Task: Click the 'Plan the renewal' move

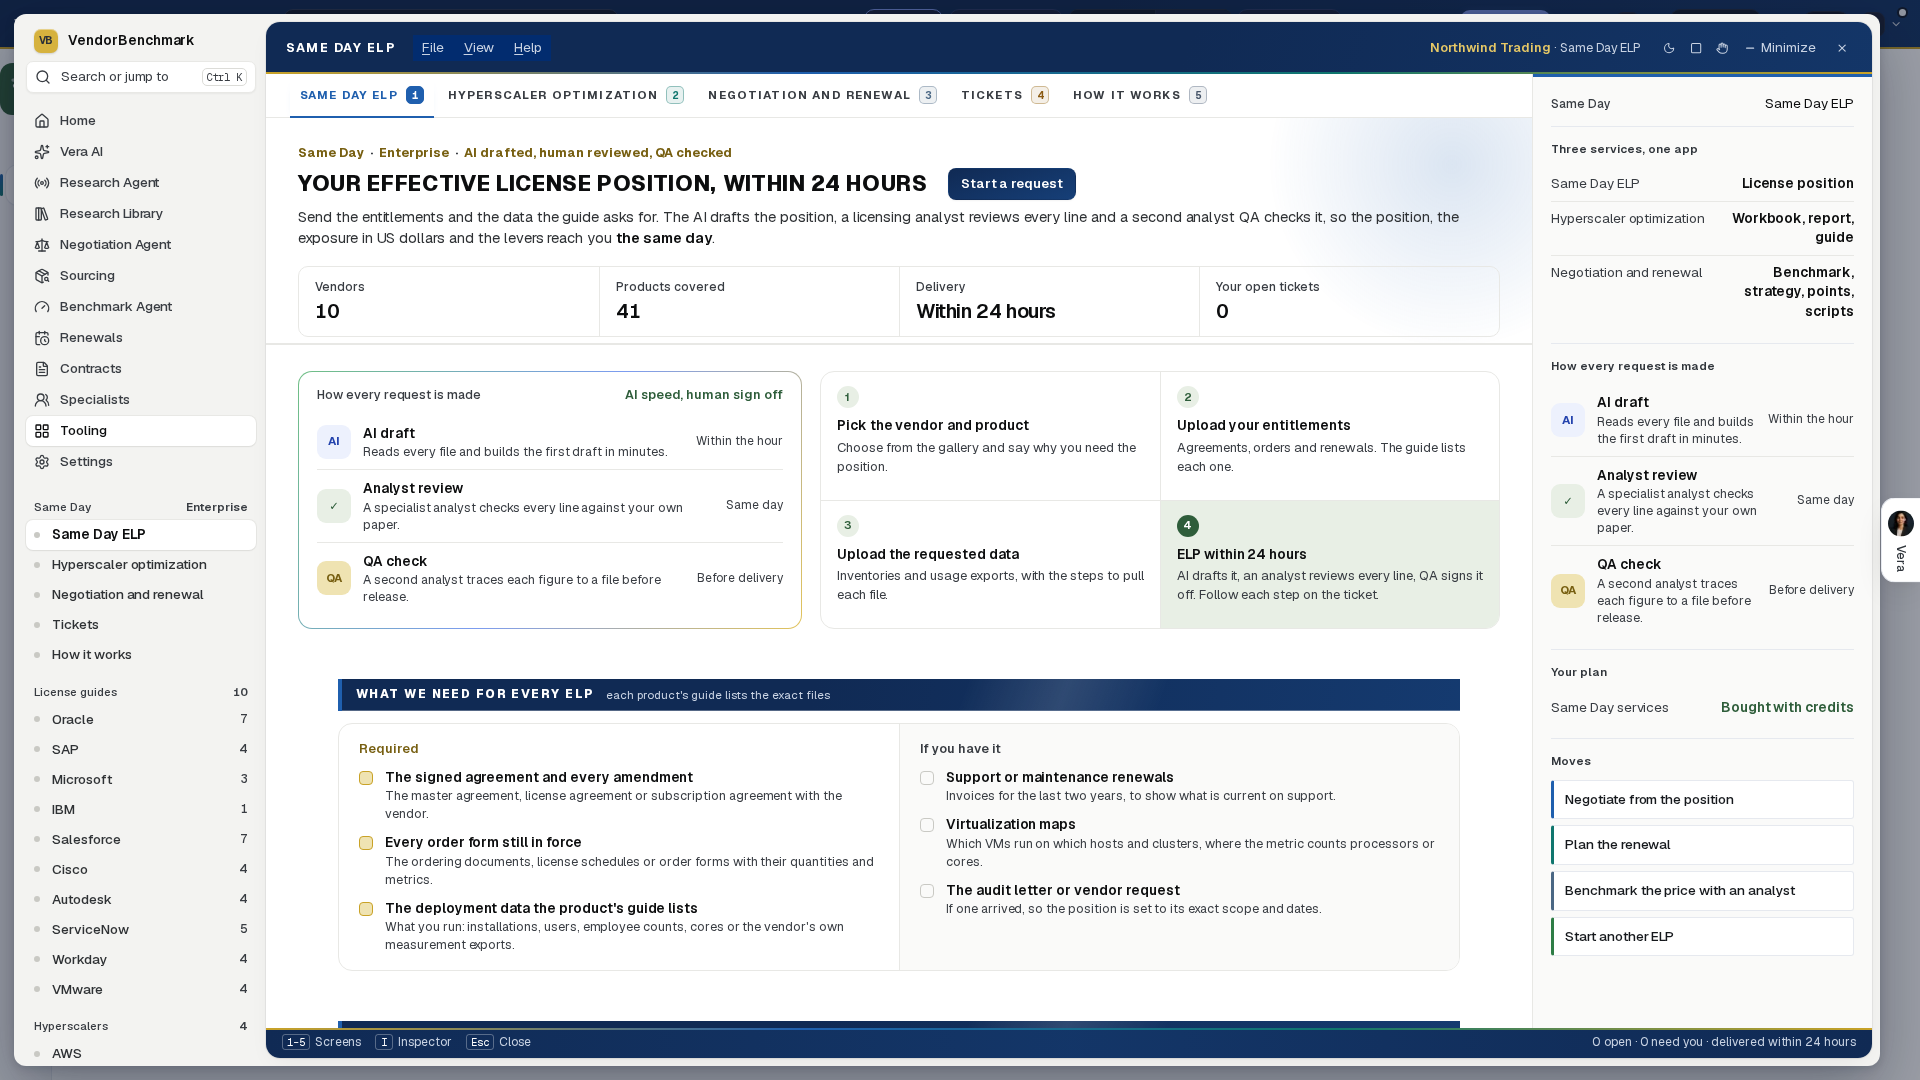Action: click(x=1702, y=845)
